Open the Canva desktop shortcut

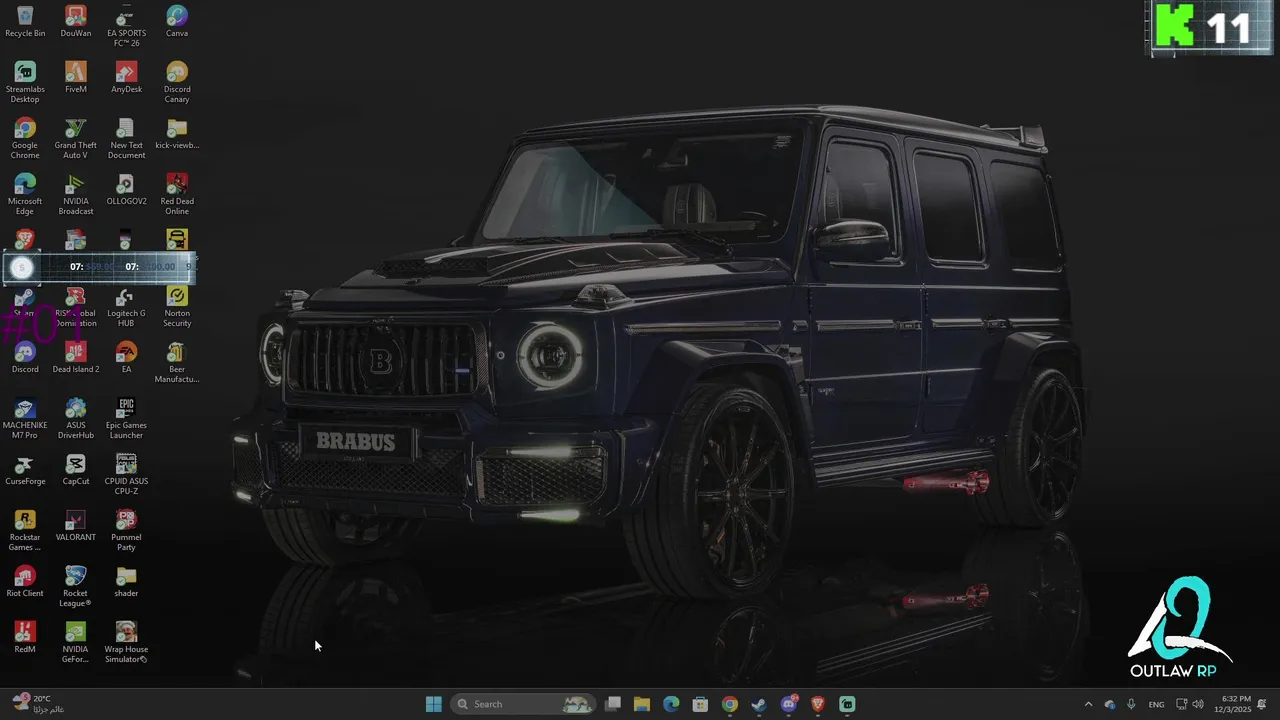177,22
